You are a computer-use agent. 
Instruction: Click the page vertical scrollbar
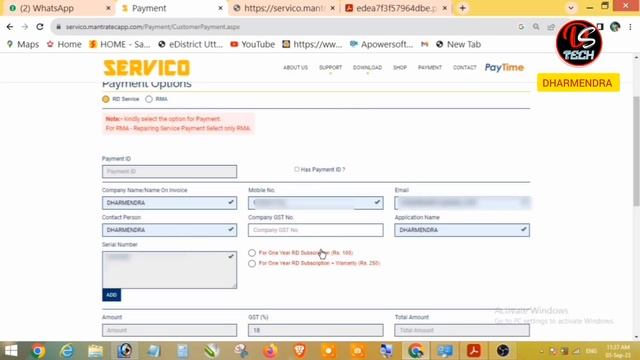tap(636, 151)
